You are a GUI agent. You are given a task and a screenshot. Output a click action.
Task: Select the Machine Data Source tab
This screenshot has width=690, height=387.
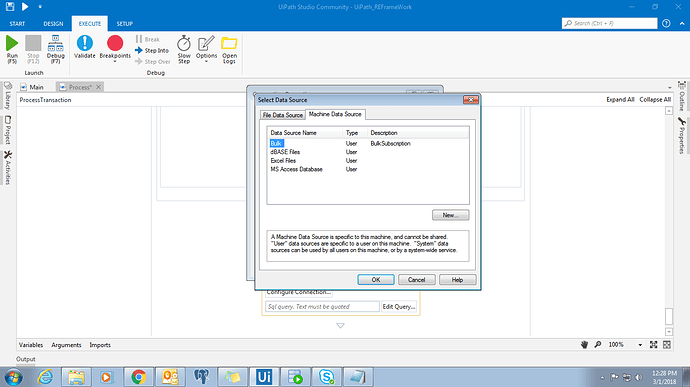[x=335, y=114]
